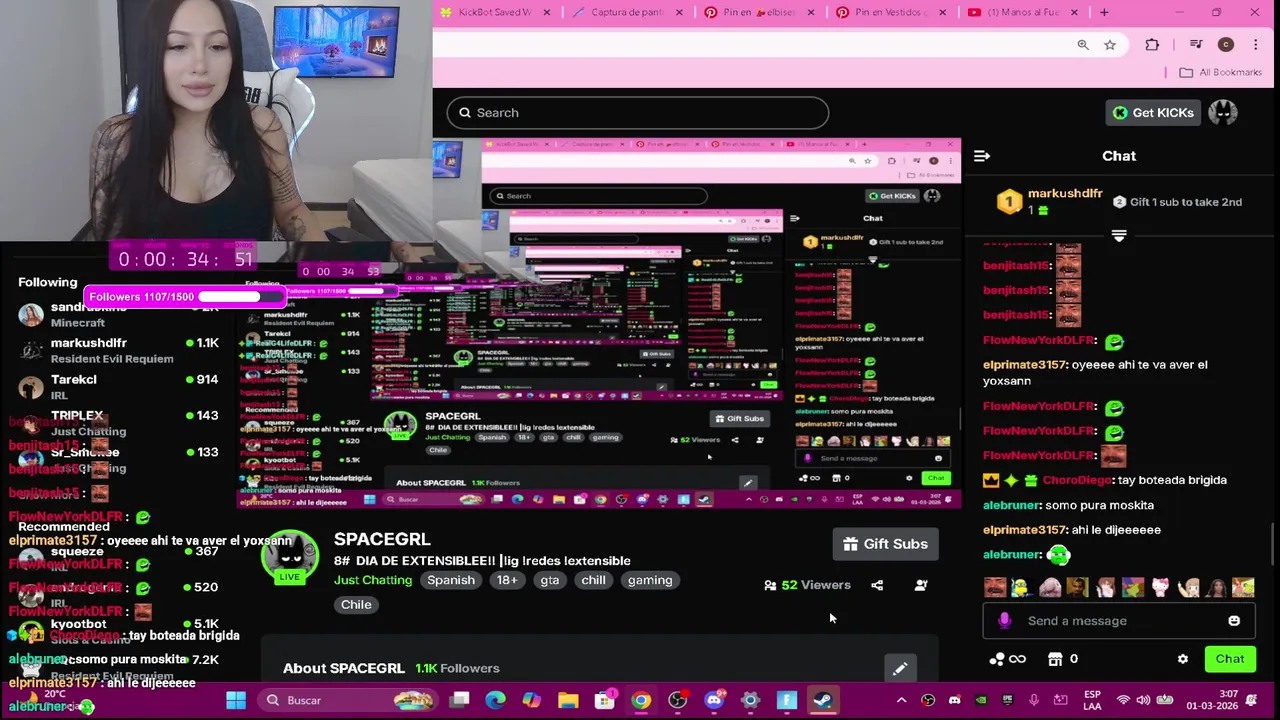Click the purple microphone icon in chat input
The image size is (1280, 720).
click(1005, 621)
